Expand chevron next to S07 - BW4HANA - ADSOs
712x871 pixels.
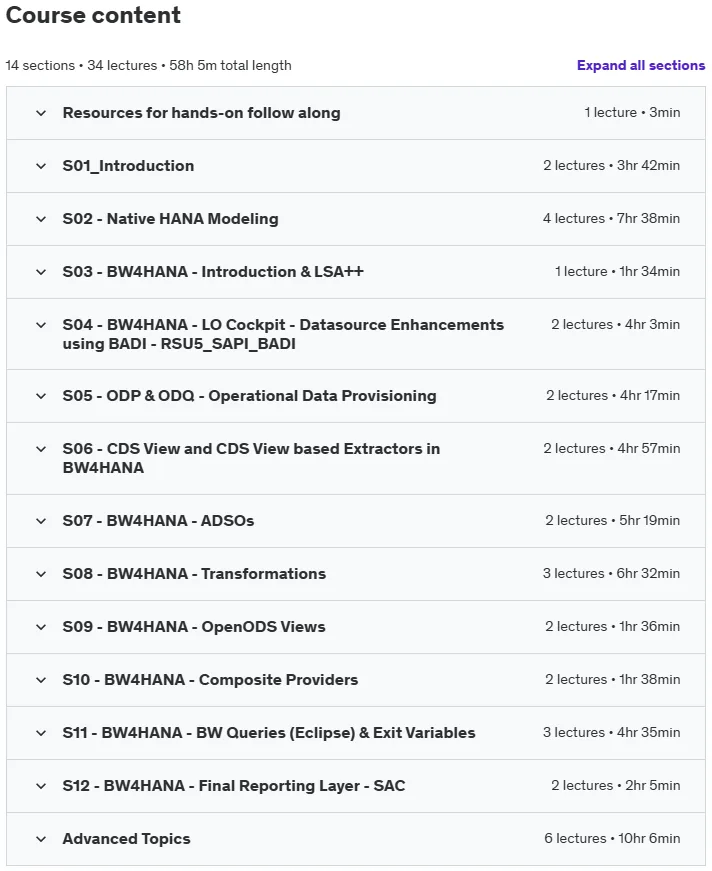point(41,521)
